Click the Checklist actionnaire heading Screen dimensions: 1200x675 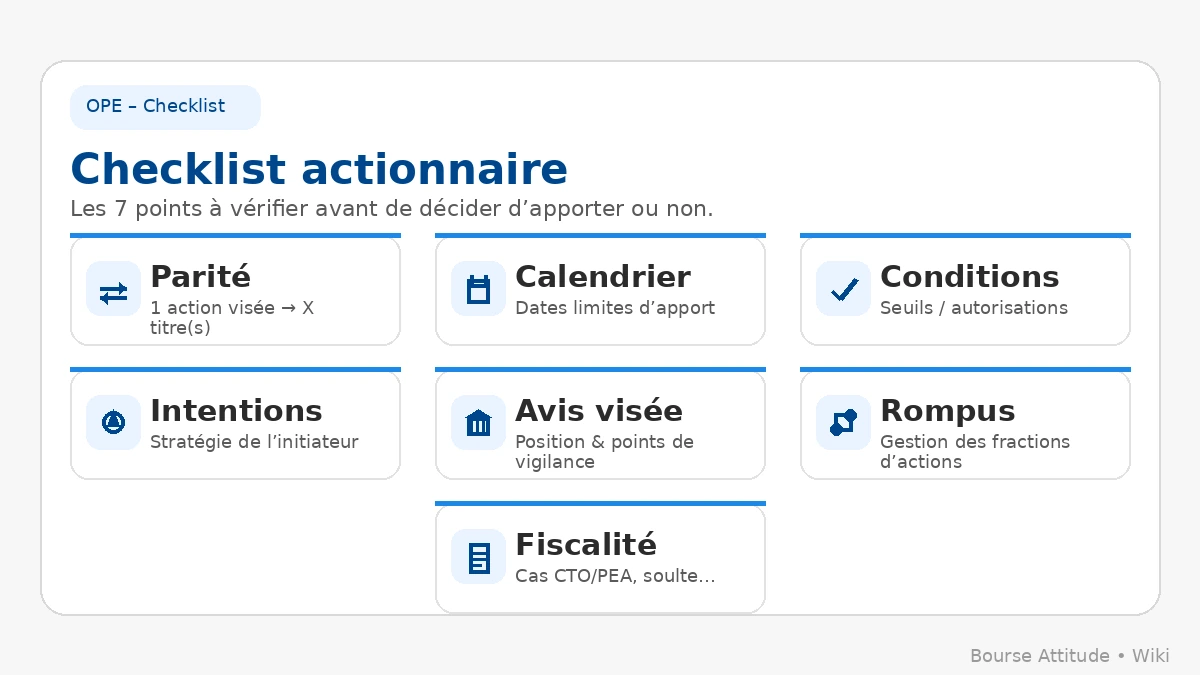coord(319,169)
